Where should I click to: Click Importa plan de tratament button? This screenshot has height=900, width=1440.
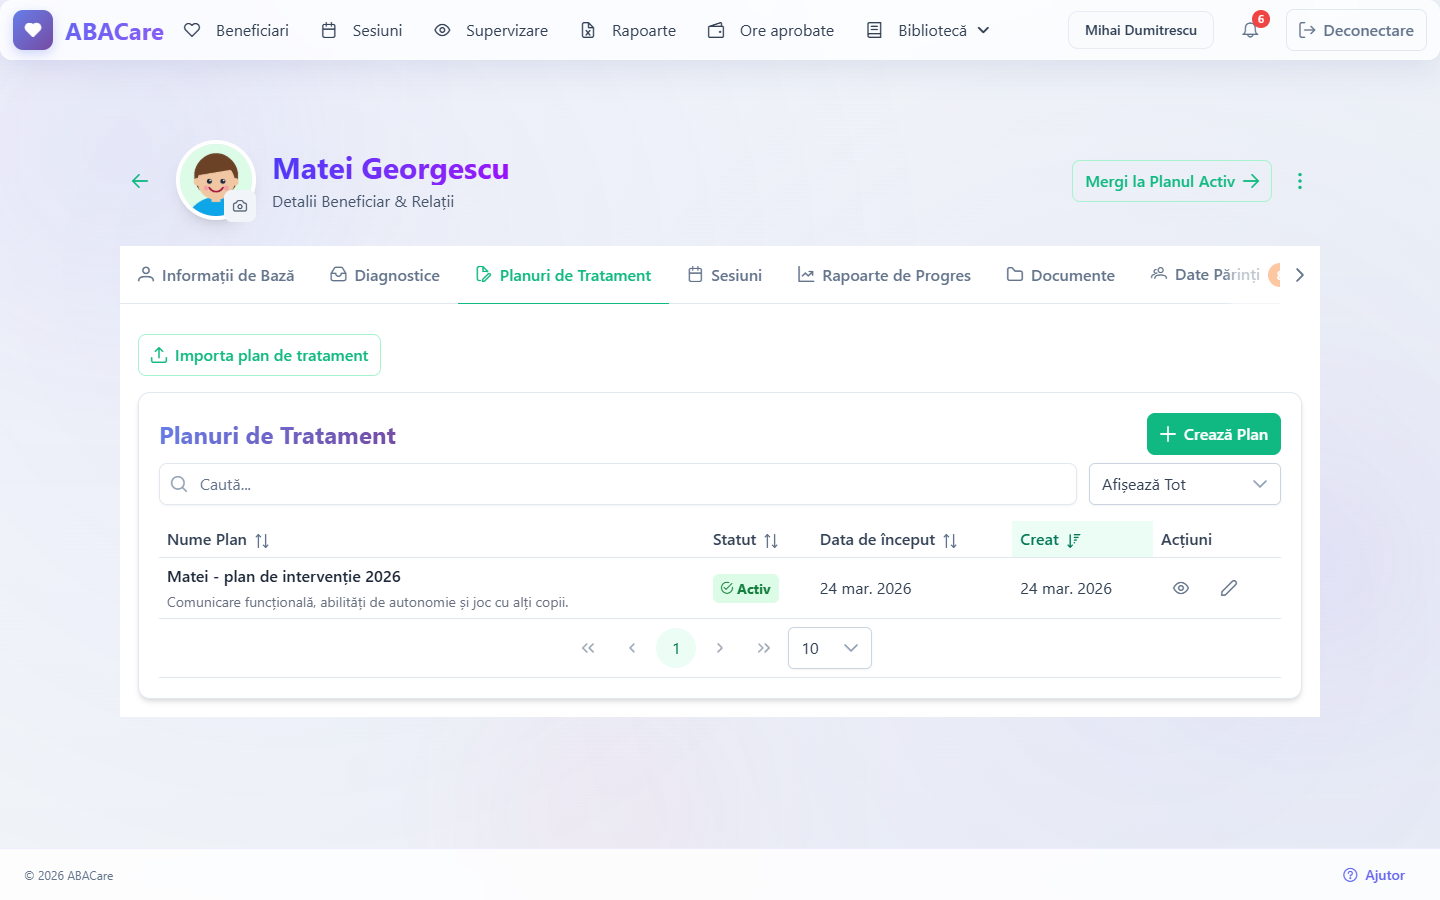259,355
